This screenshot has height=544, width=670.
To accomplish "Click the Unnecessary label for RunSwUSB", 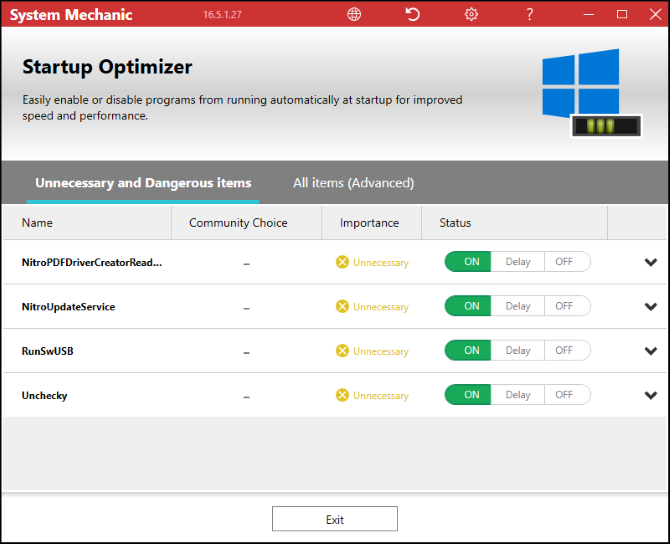I will 381,351.
